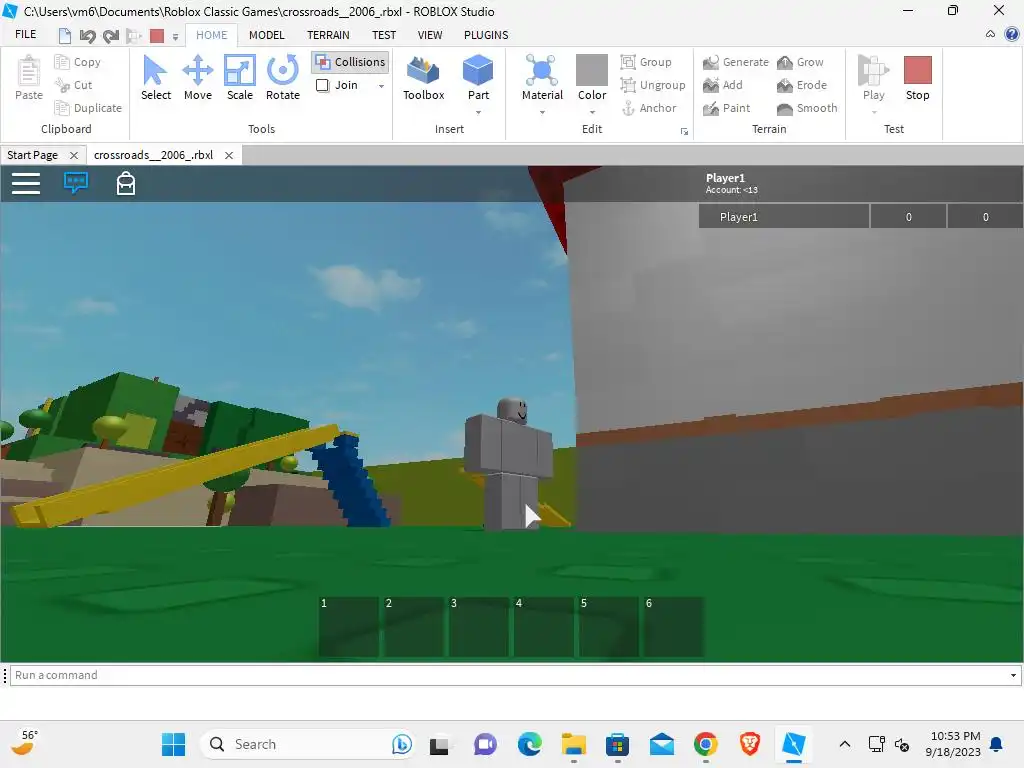Open File Explorer from taskbar
The height and width of the screenshot is (768, 1024).
point(573,744)
